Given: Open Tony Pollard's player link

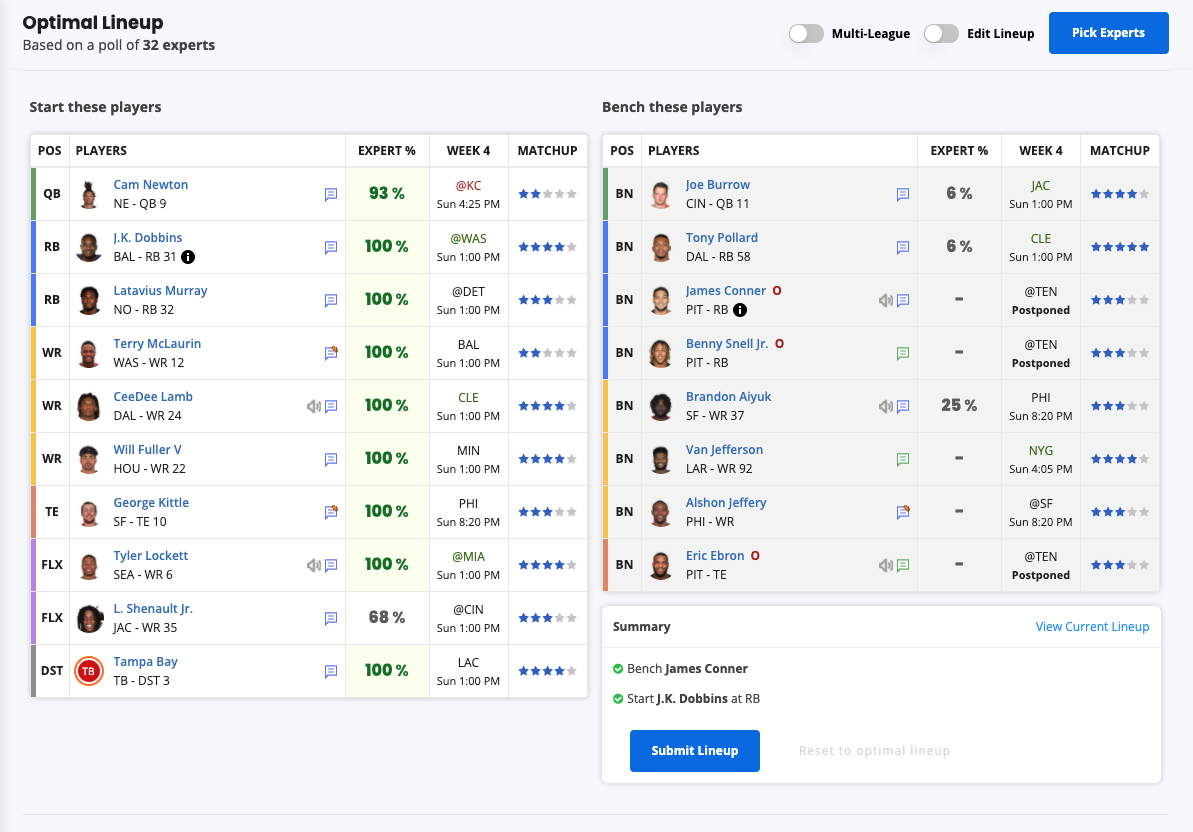Looking at the screenshot, I should point(721,238).
